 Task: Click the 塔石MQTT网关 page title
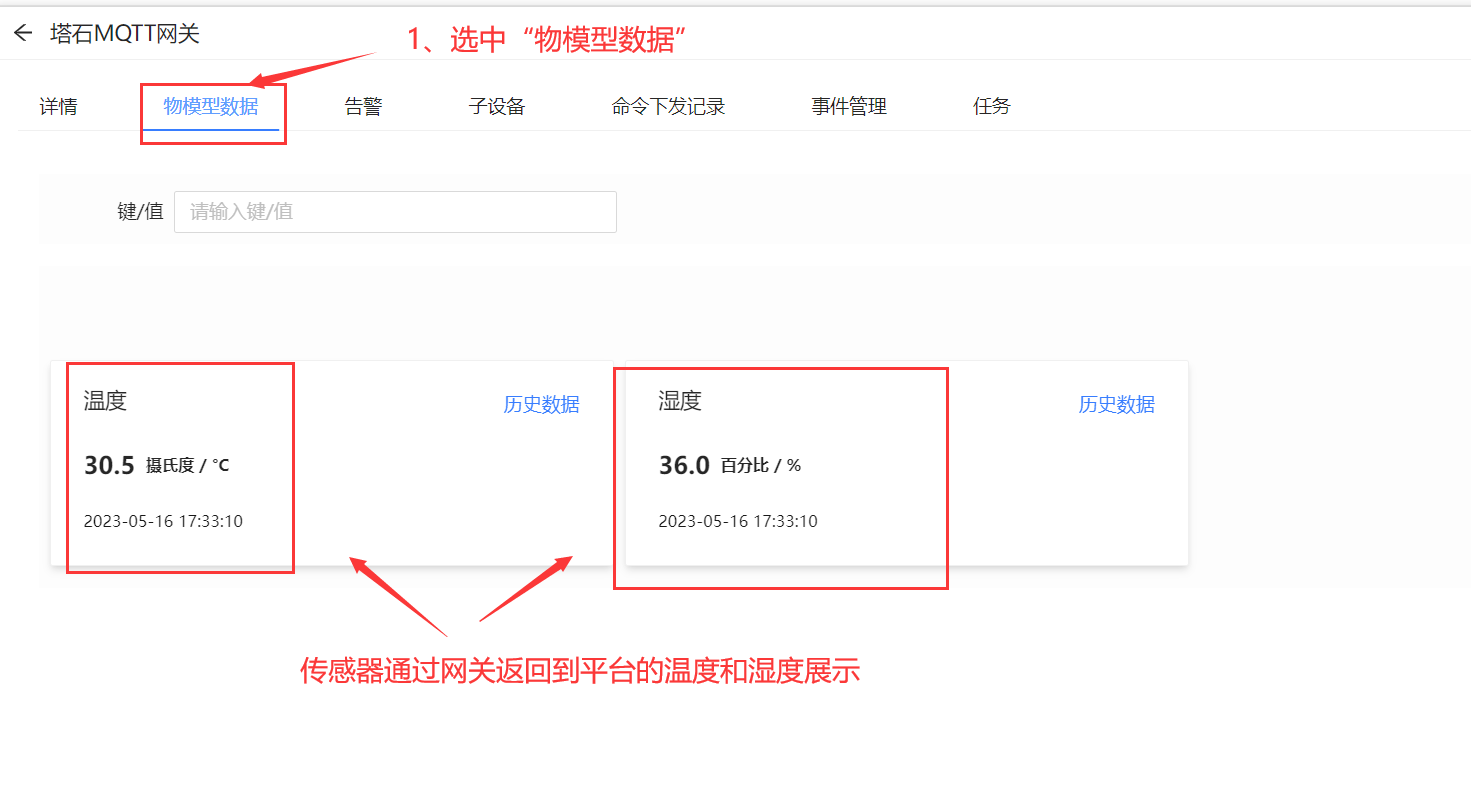click(125, 33)
